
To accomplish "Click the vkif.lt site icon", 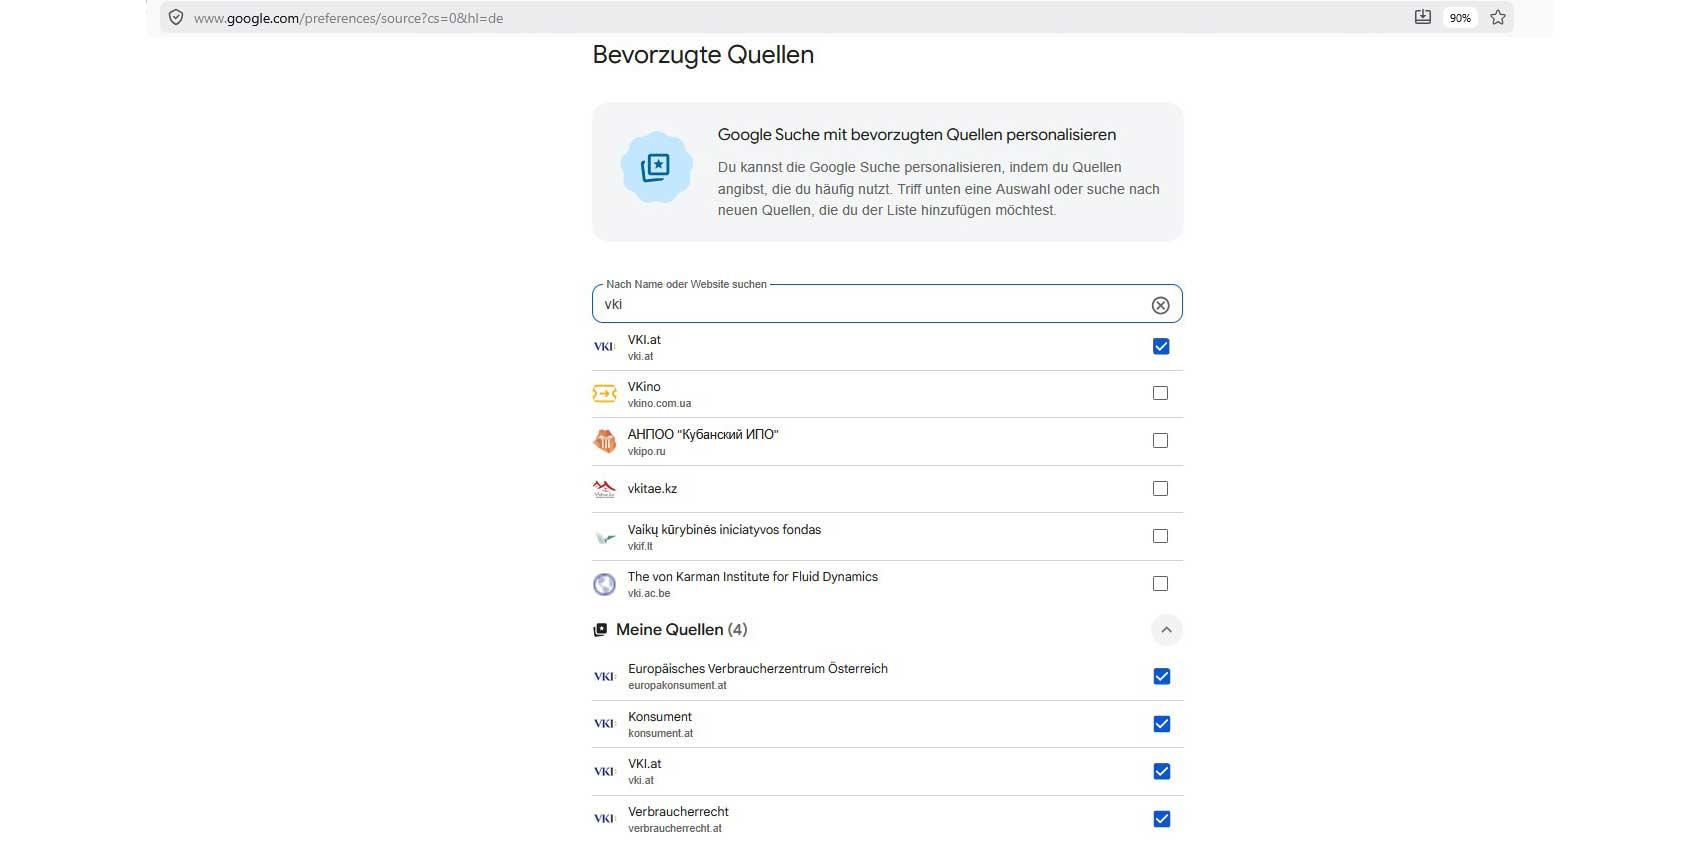I will pyautogui.click(x=604, y=537).
